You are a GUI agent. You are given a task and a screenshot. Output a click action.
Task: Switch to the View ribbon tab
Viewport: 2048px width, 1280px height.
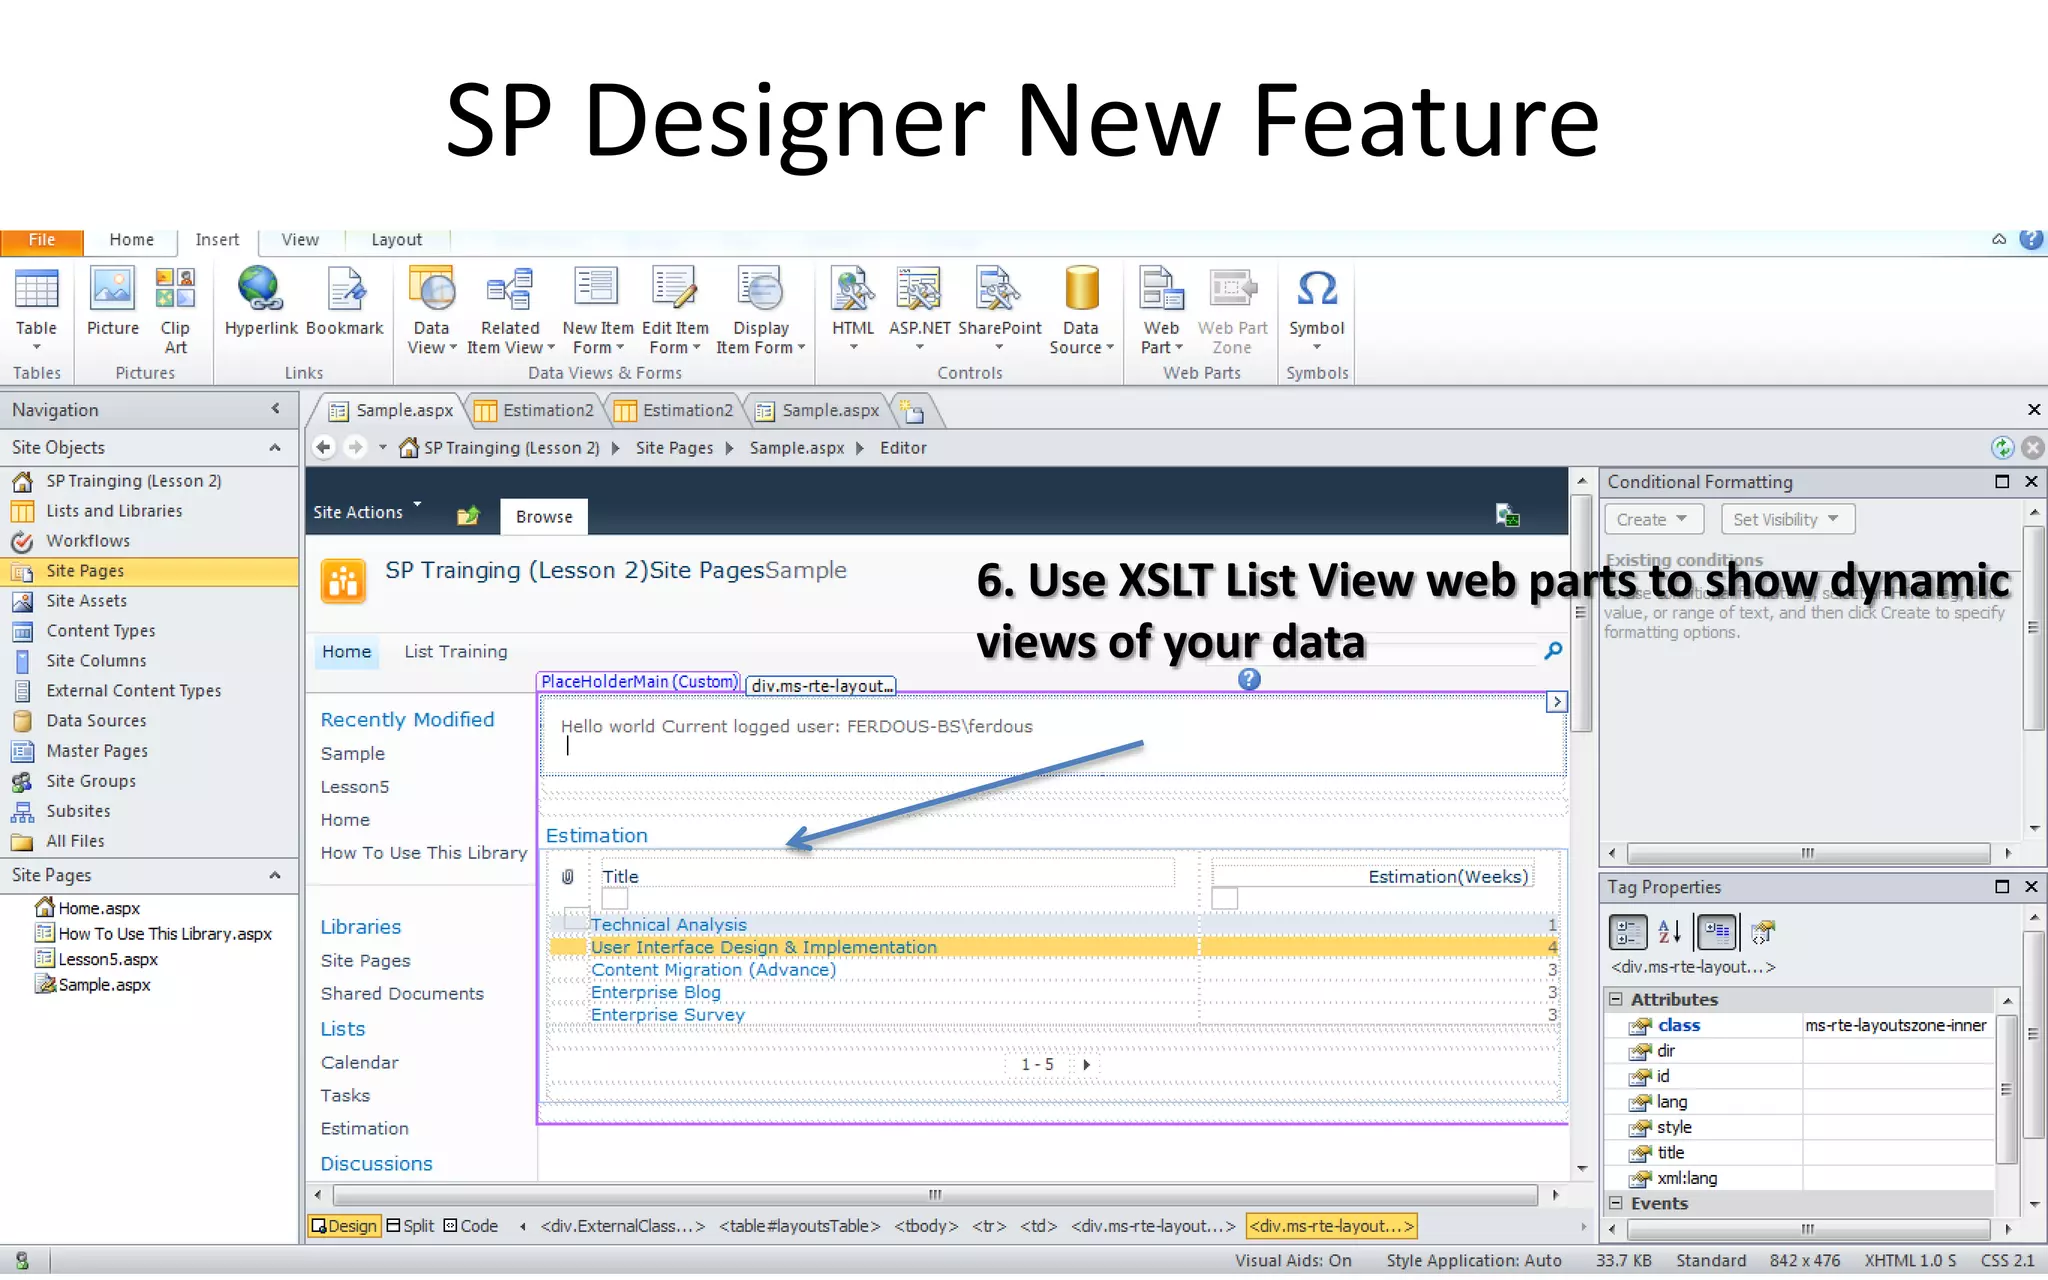coord(300,240)
